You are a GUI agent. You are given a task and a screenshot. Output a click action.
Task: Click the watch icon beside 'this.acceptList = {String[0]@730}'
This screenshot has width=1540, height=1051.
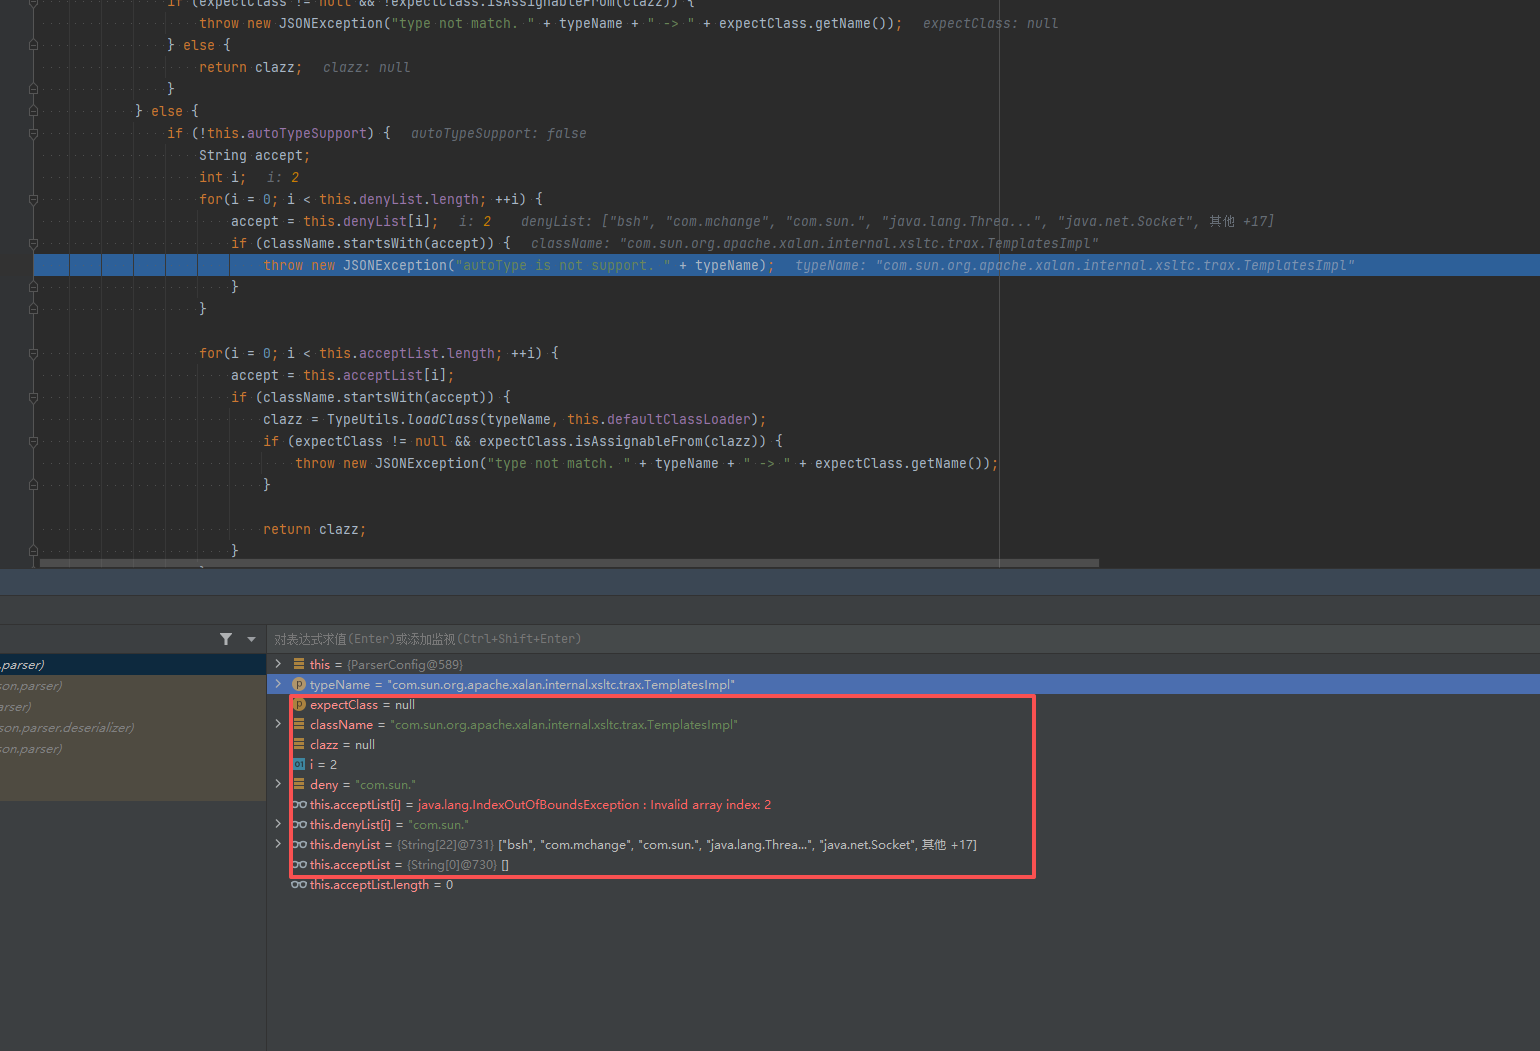pyautogui.click(x=299, y=864)
